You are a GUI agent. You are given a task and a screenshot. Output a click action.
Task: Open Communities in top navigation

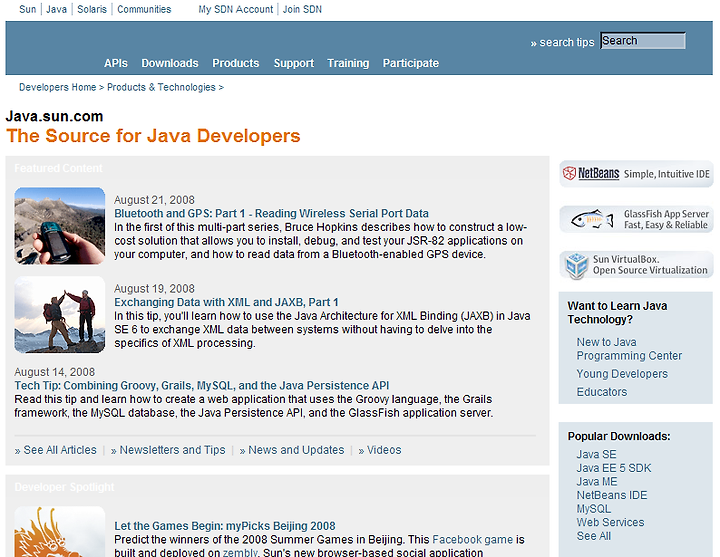point(144,9)
